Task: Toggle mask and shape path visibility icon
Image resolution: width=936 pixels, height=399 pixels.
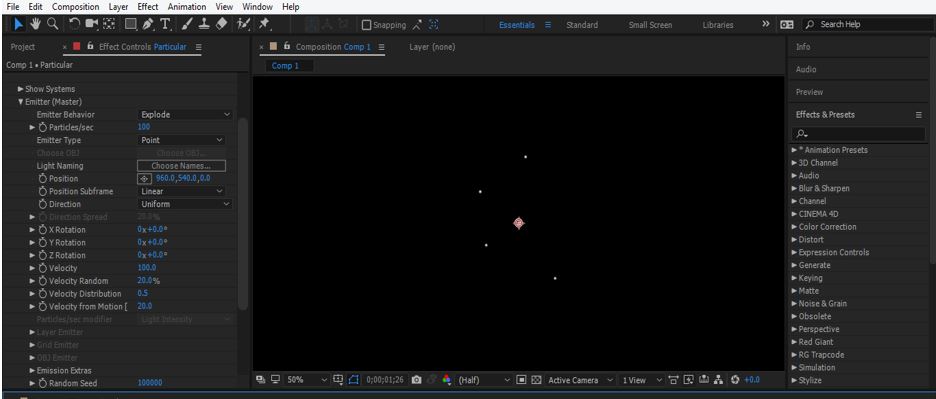Action: tap(354, 380)
